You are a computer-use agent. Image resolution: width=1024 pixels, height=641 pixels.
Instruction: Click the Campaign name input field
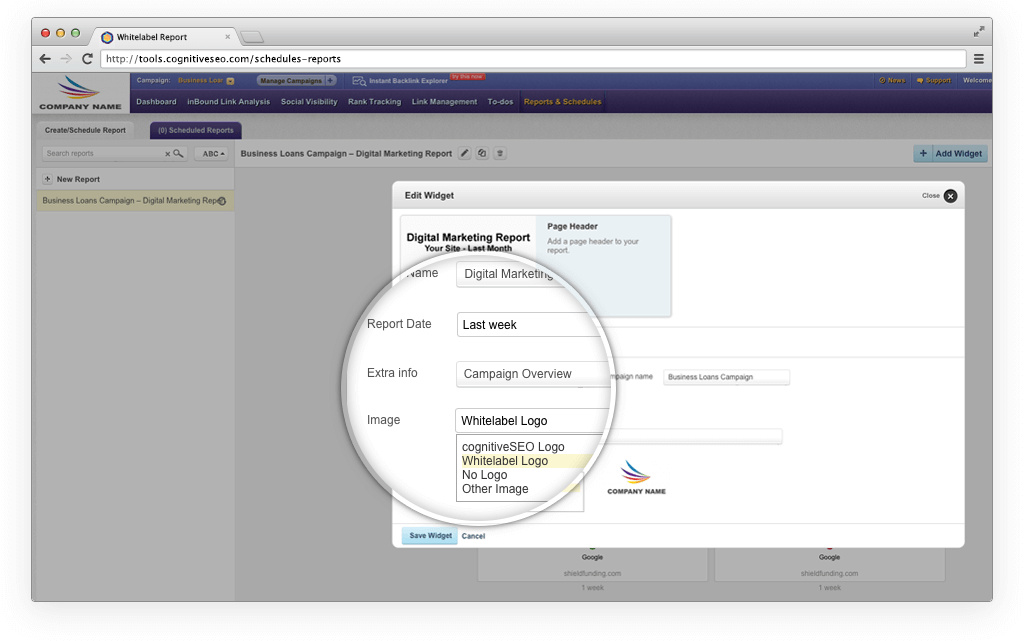pyautogui.click(x=727, y=377)
